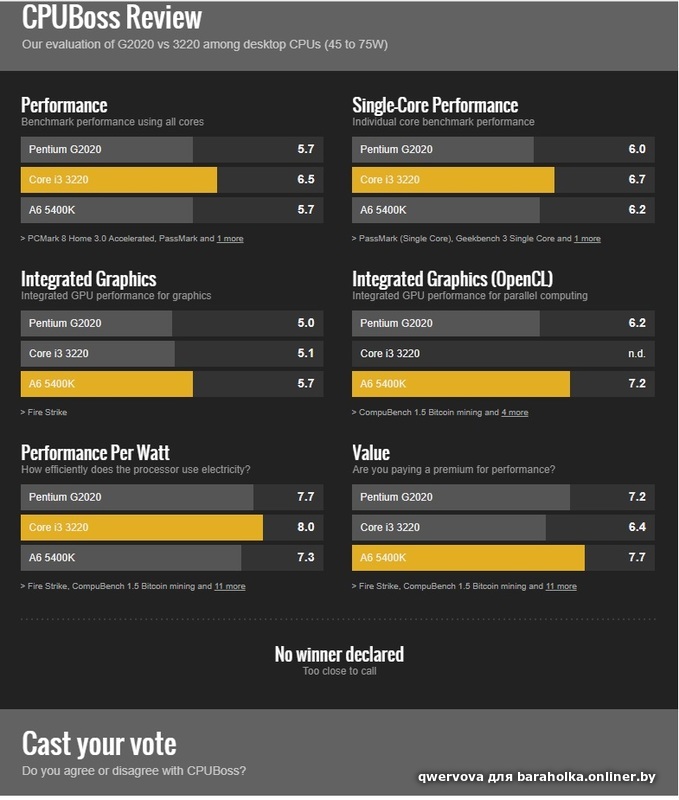679x800 pixels.
Task: Select Core i3 3220 bar in Single-Core Performance
Action: pos(503,180)
